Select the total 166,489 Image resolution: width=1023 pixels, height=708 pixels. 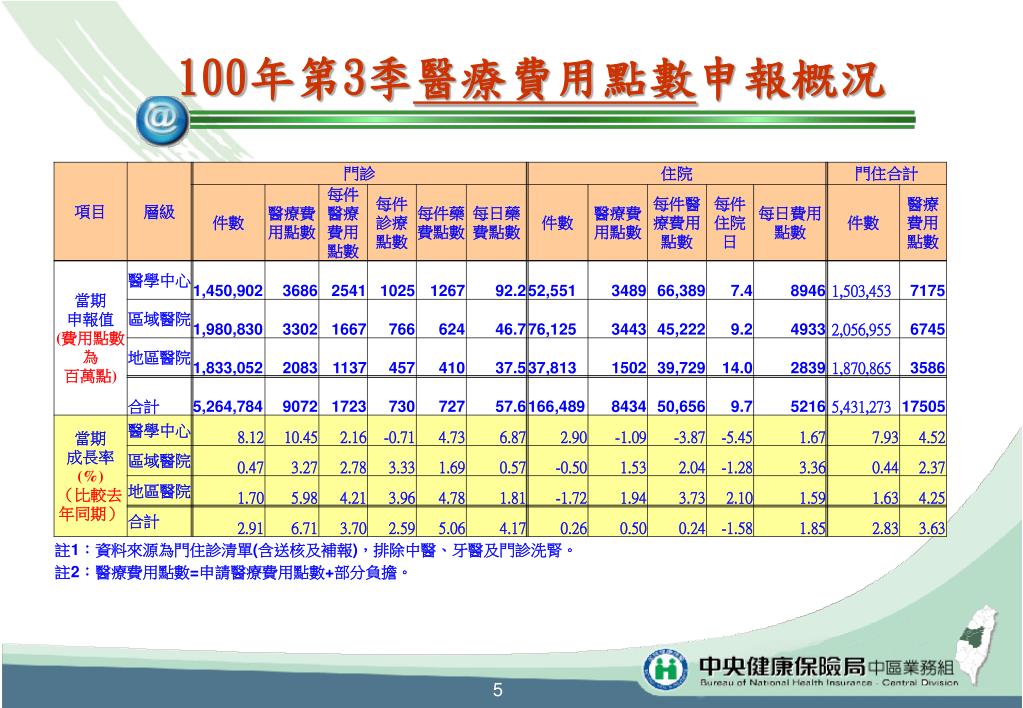click(557, 407)
